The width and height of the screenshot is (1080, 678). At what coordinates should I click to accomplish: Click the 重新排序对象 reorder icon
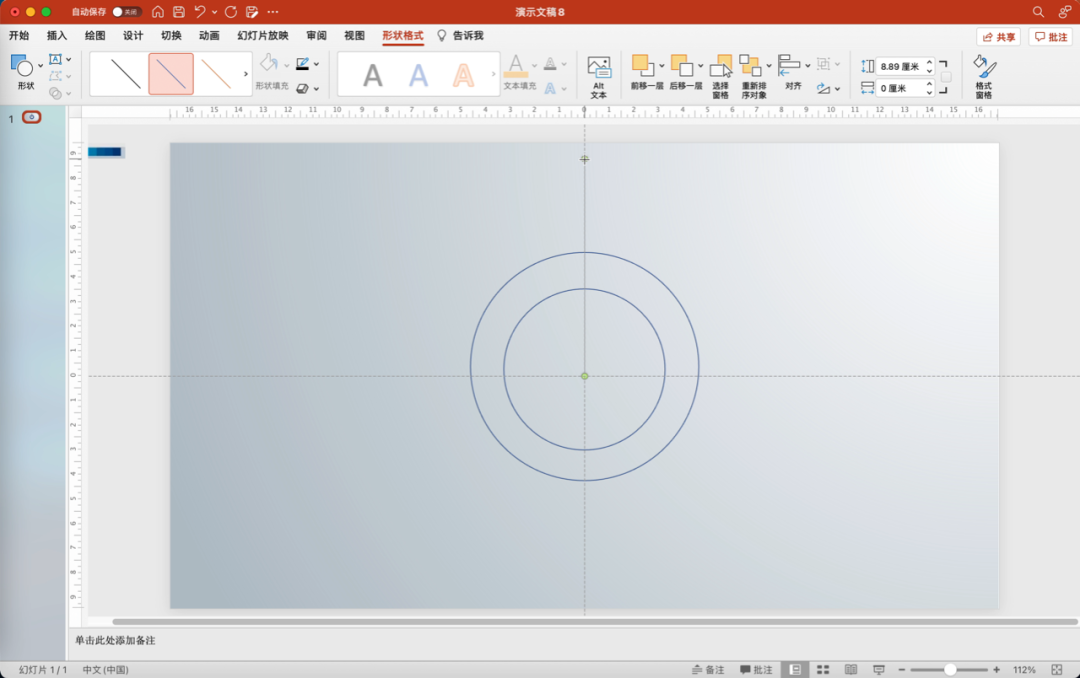pyautogui.click(x=749, y=65)
